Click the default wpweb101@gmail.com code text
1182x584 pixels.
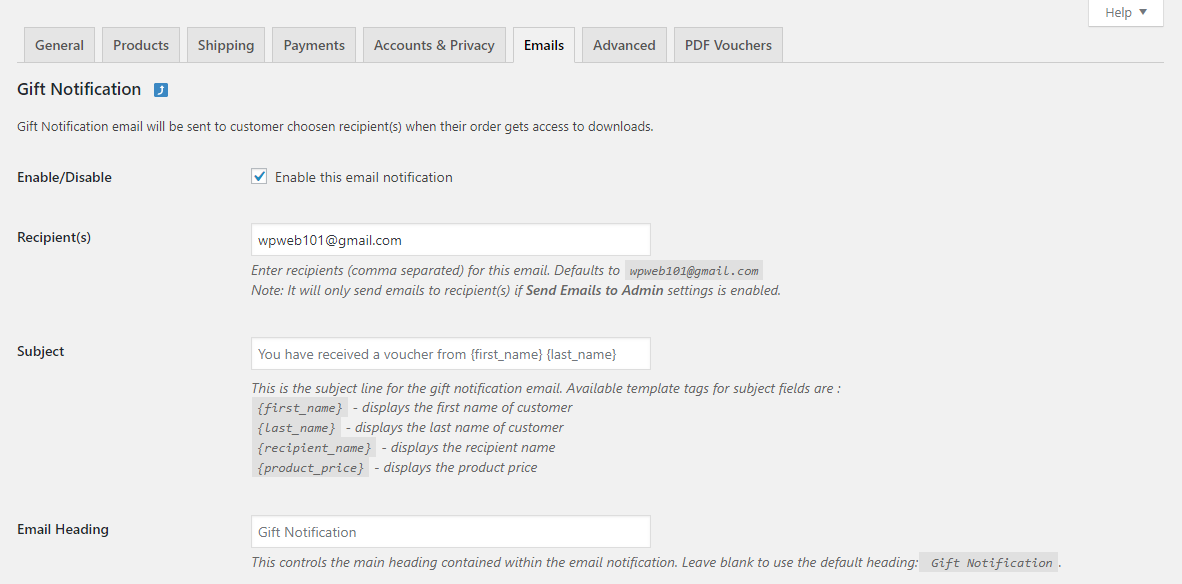point(694,271)
